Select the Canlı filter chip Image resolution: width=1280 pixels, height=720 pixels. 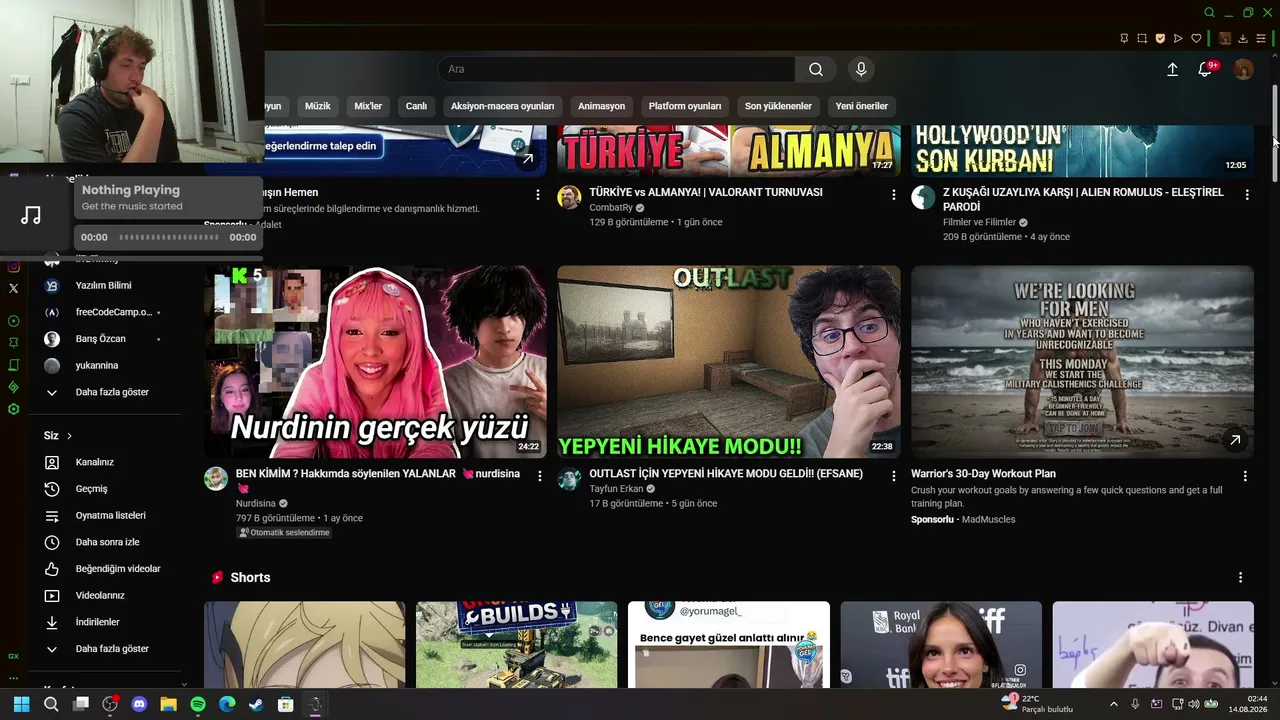point(416,106)
